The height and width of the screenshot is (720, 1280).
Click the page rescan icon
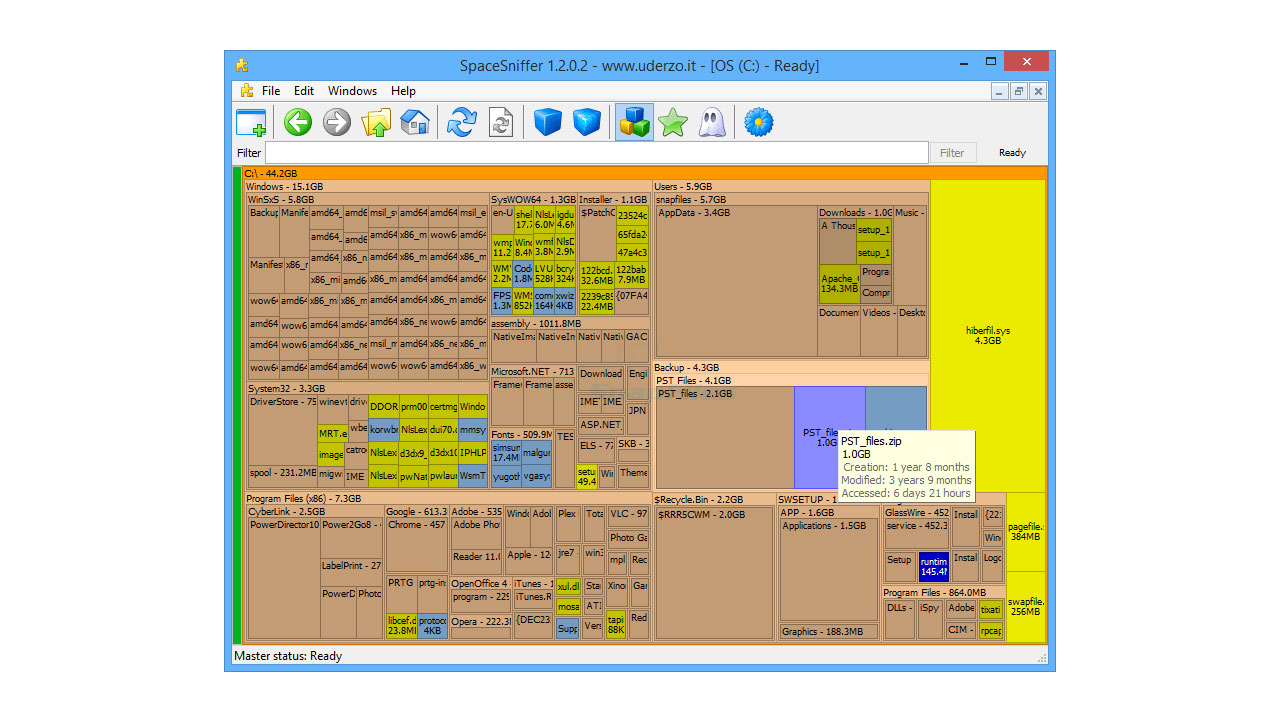(501, 122)
